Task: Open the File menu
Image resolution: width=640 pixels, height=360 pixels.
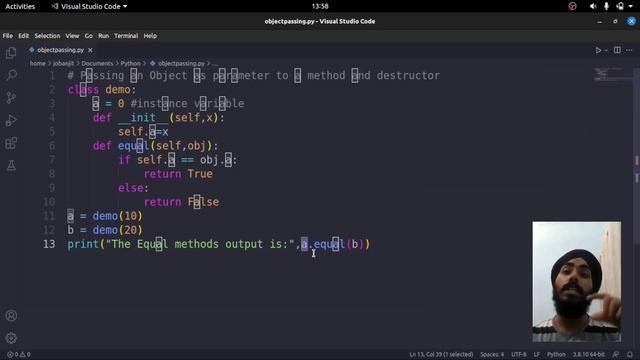Action: tap(7, 36)
